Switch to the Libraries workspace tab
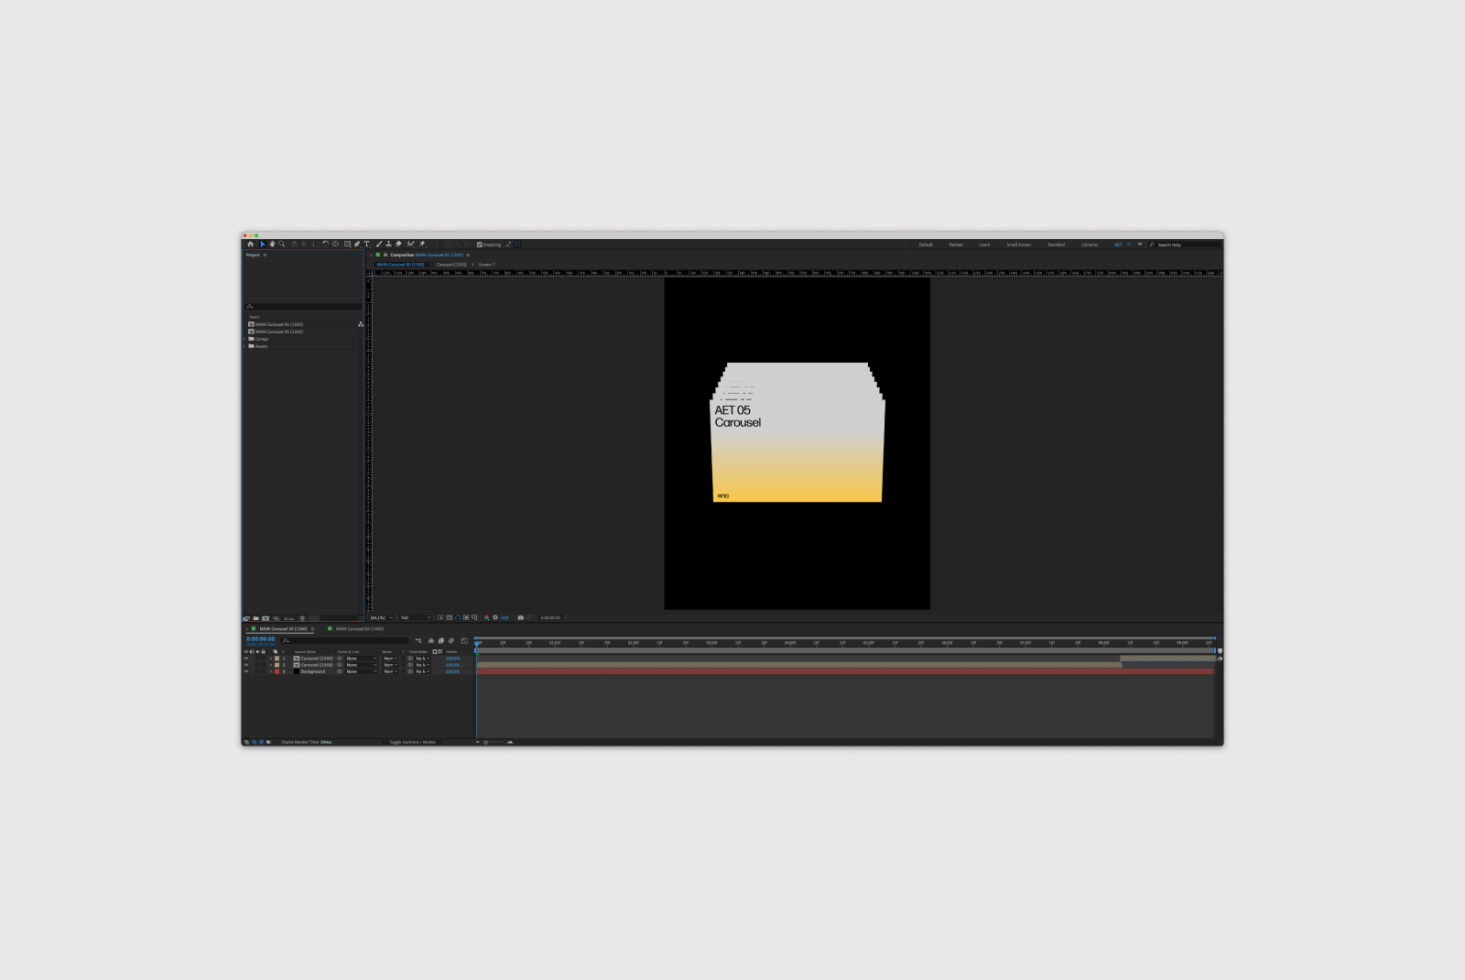The width and height of the screenshot is (1465, 980). pos(1089,244)
